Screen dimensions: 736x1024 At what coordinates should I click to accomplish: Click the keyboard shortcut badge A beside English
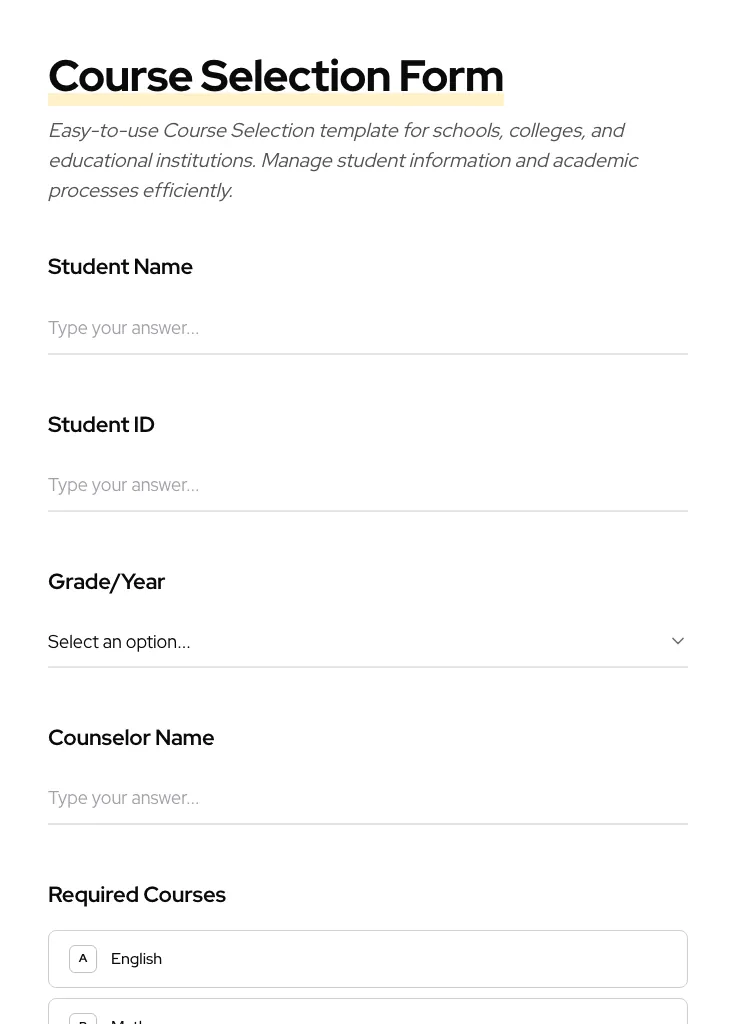pyautogui.click(x=83, y=958)
